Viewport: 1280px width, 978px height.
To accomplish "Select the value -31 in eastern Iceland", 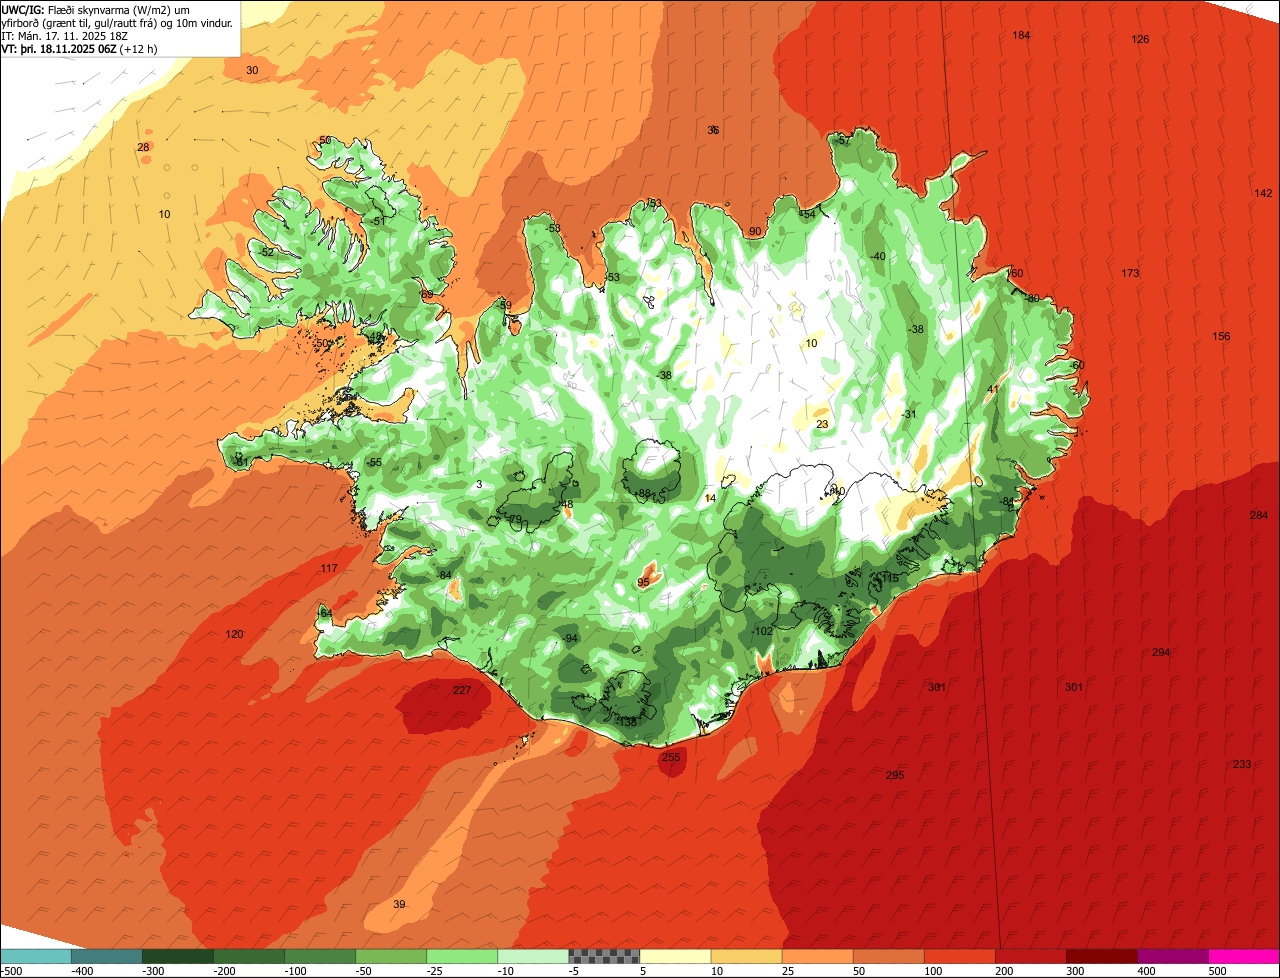I will [x=908, y=414].
